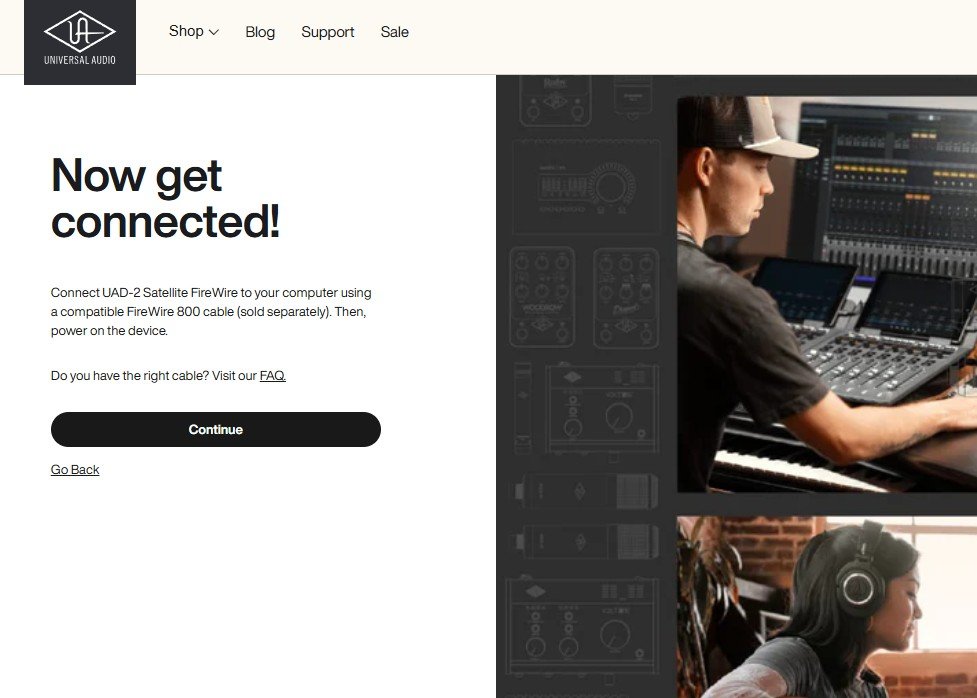Open the producer at mixing console photo
This screenshot has width=977, height=698.
pos(827,294)
